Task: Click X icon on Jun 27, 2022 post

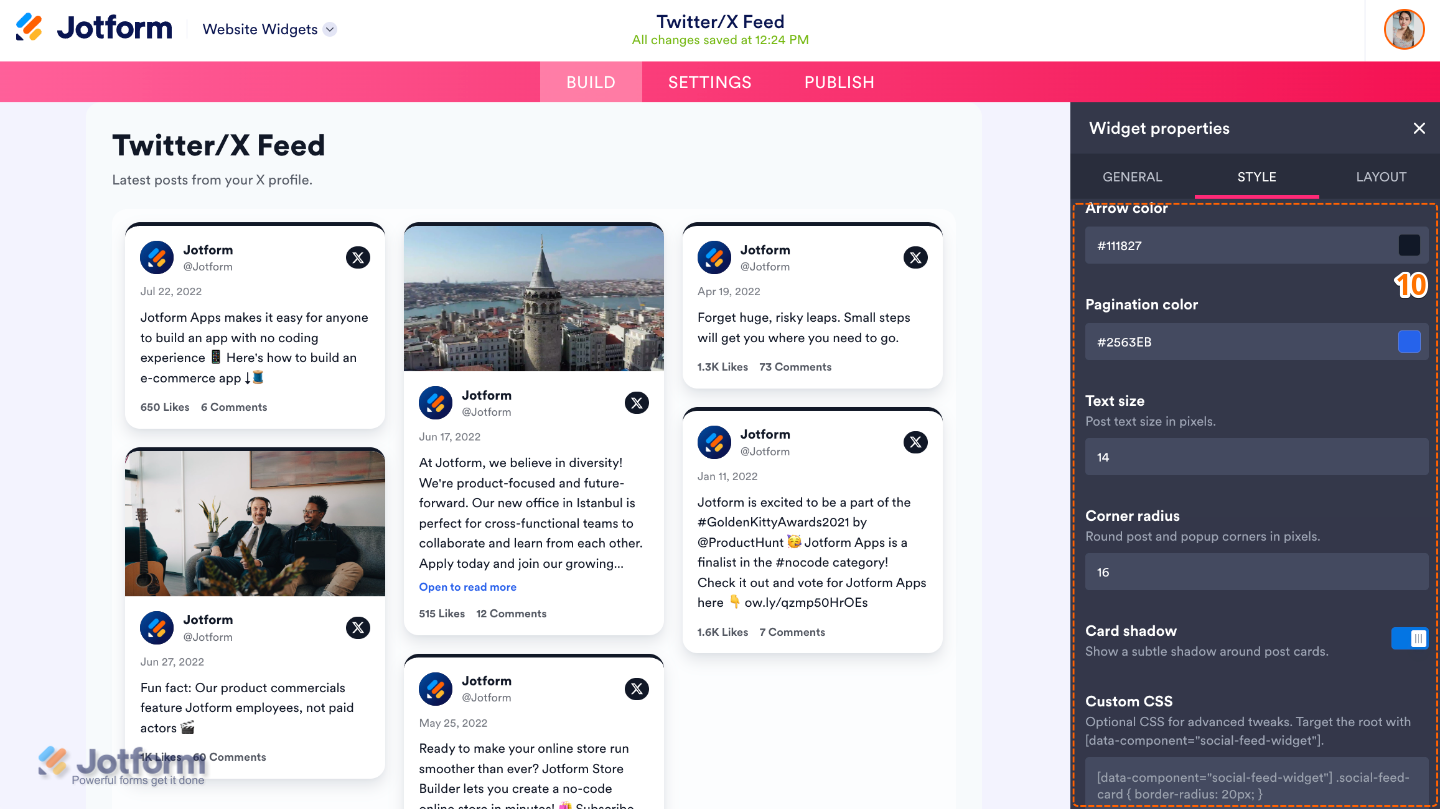Action: 358,627
